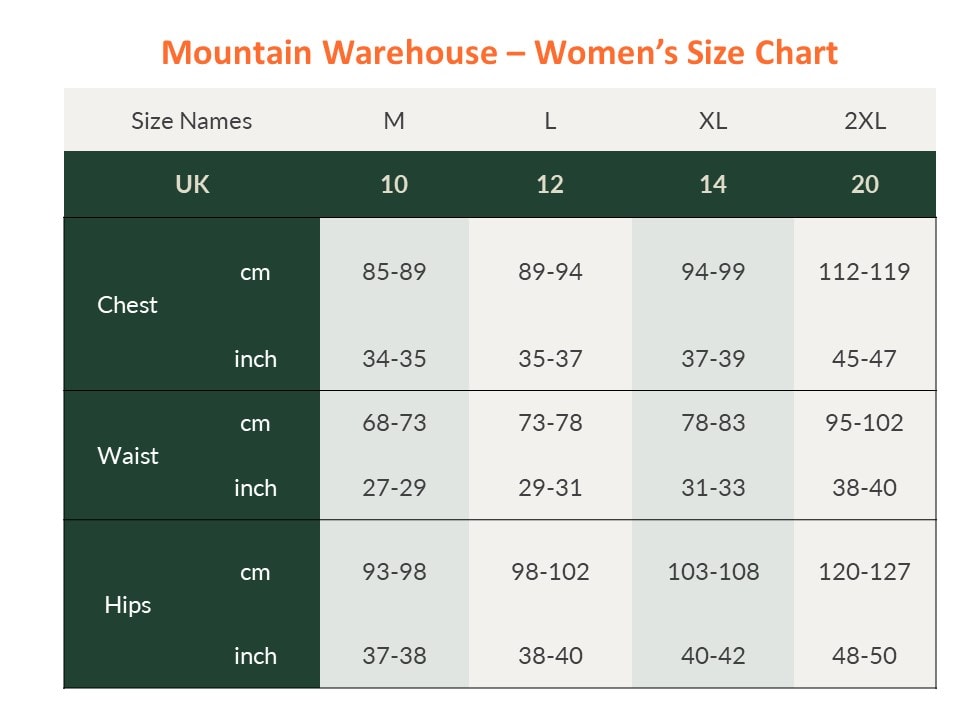Select UK size 12 cell
Image resolution: width=960 pixels, height=720 pixels.
550,184
